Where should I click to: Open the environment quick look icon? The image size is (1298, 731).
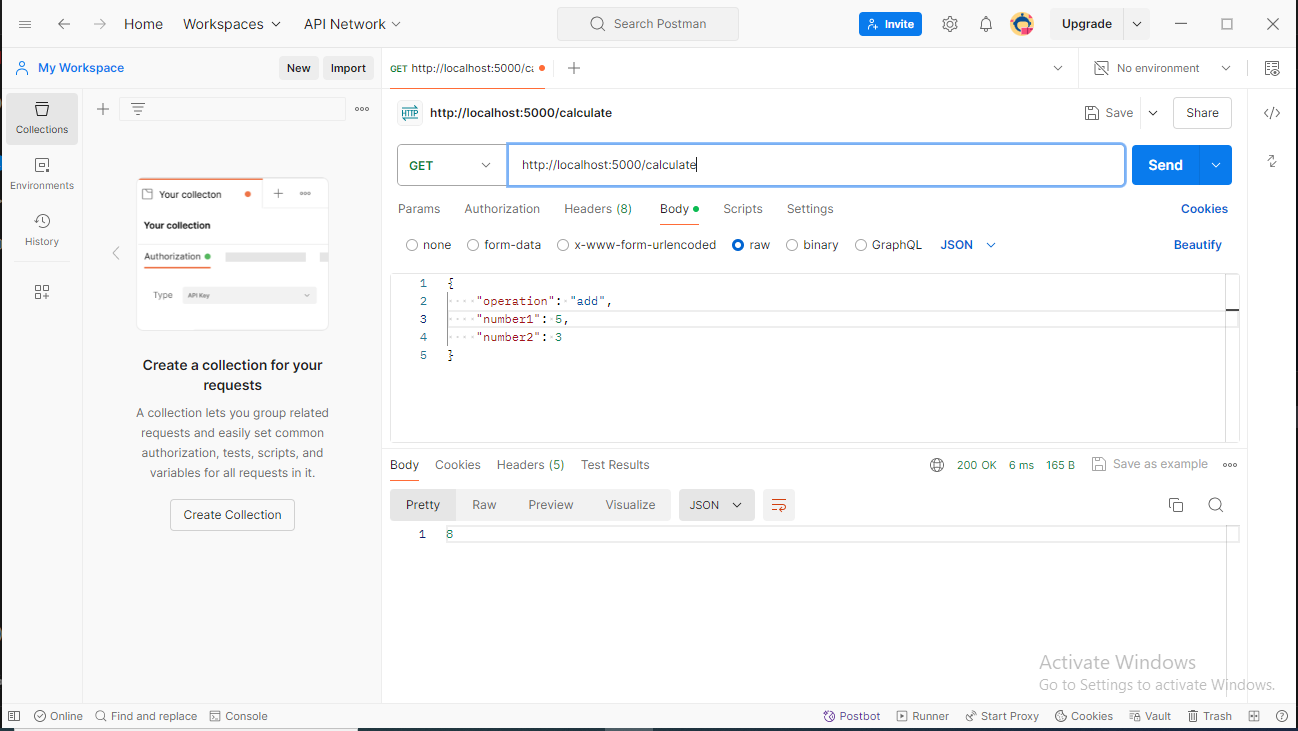(1272, 68)
